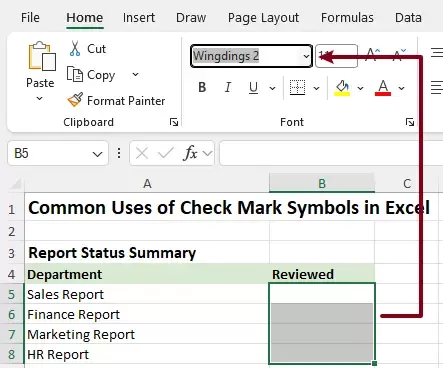Image resolution: width=443 pixels, height=368 pixels.
Task: Click the Cut text button
Action: 96,49
